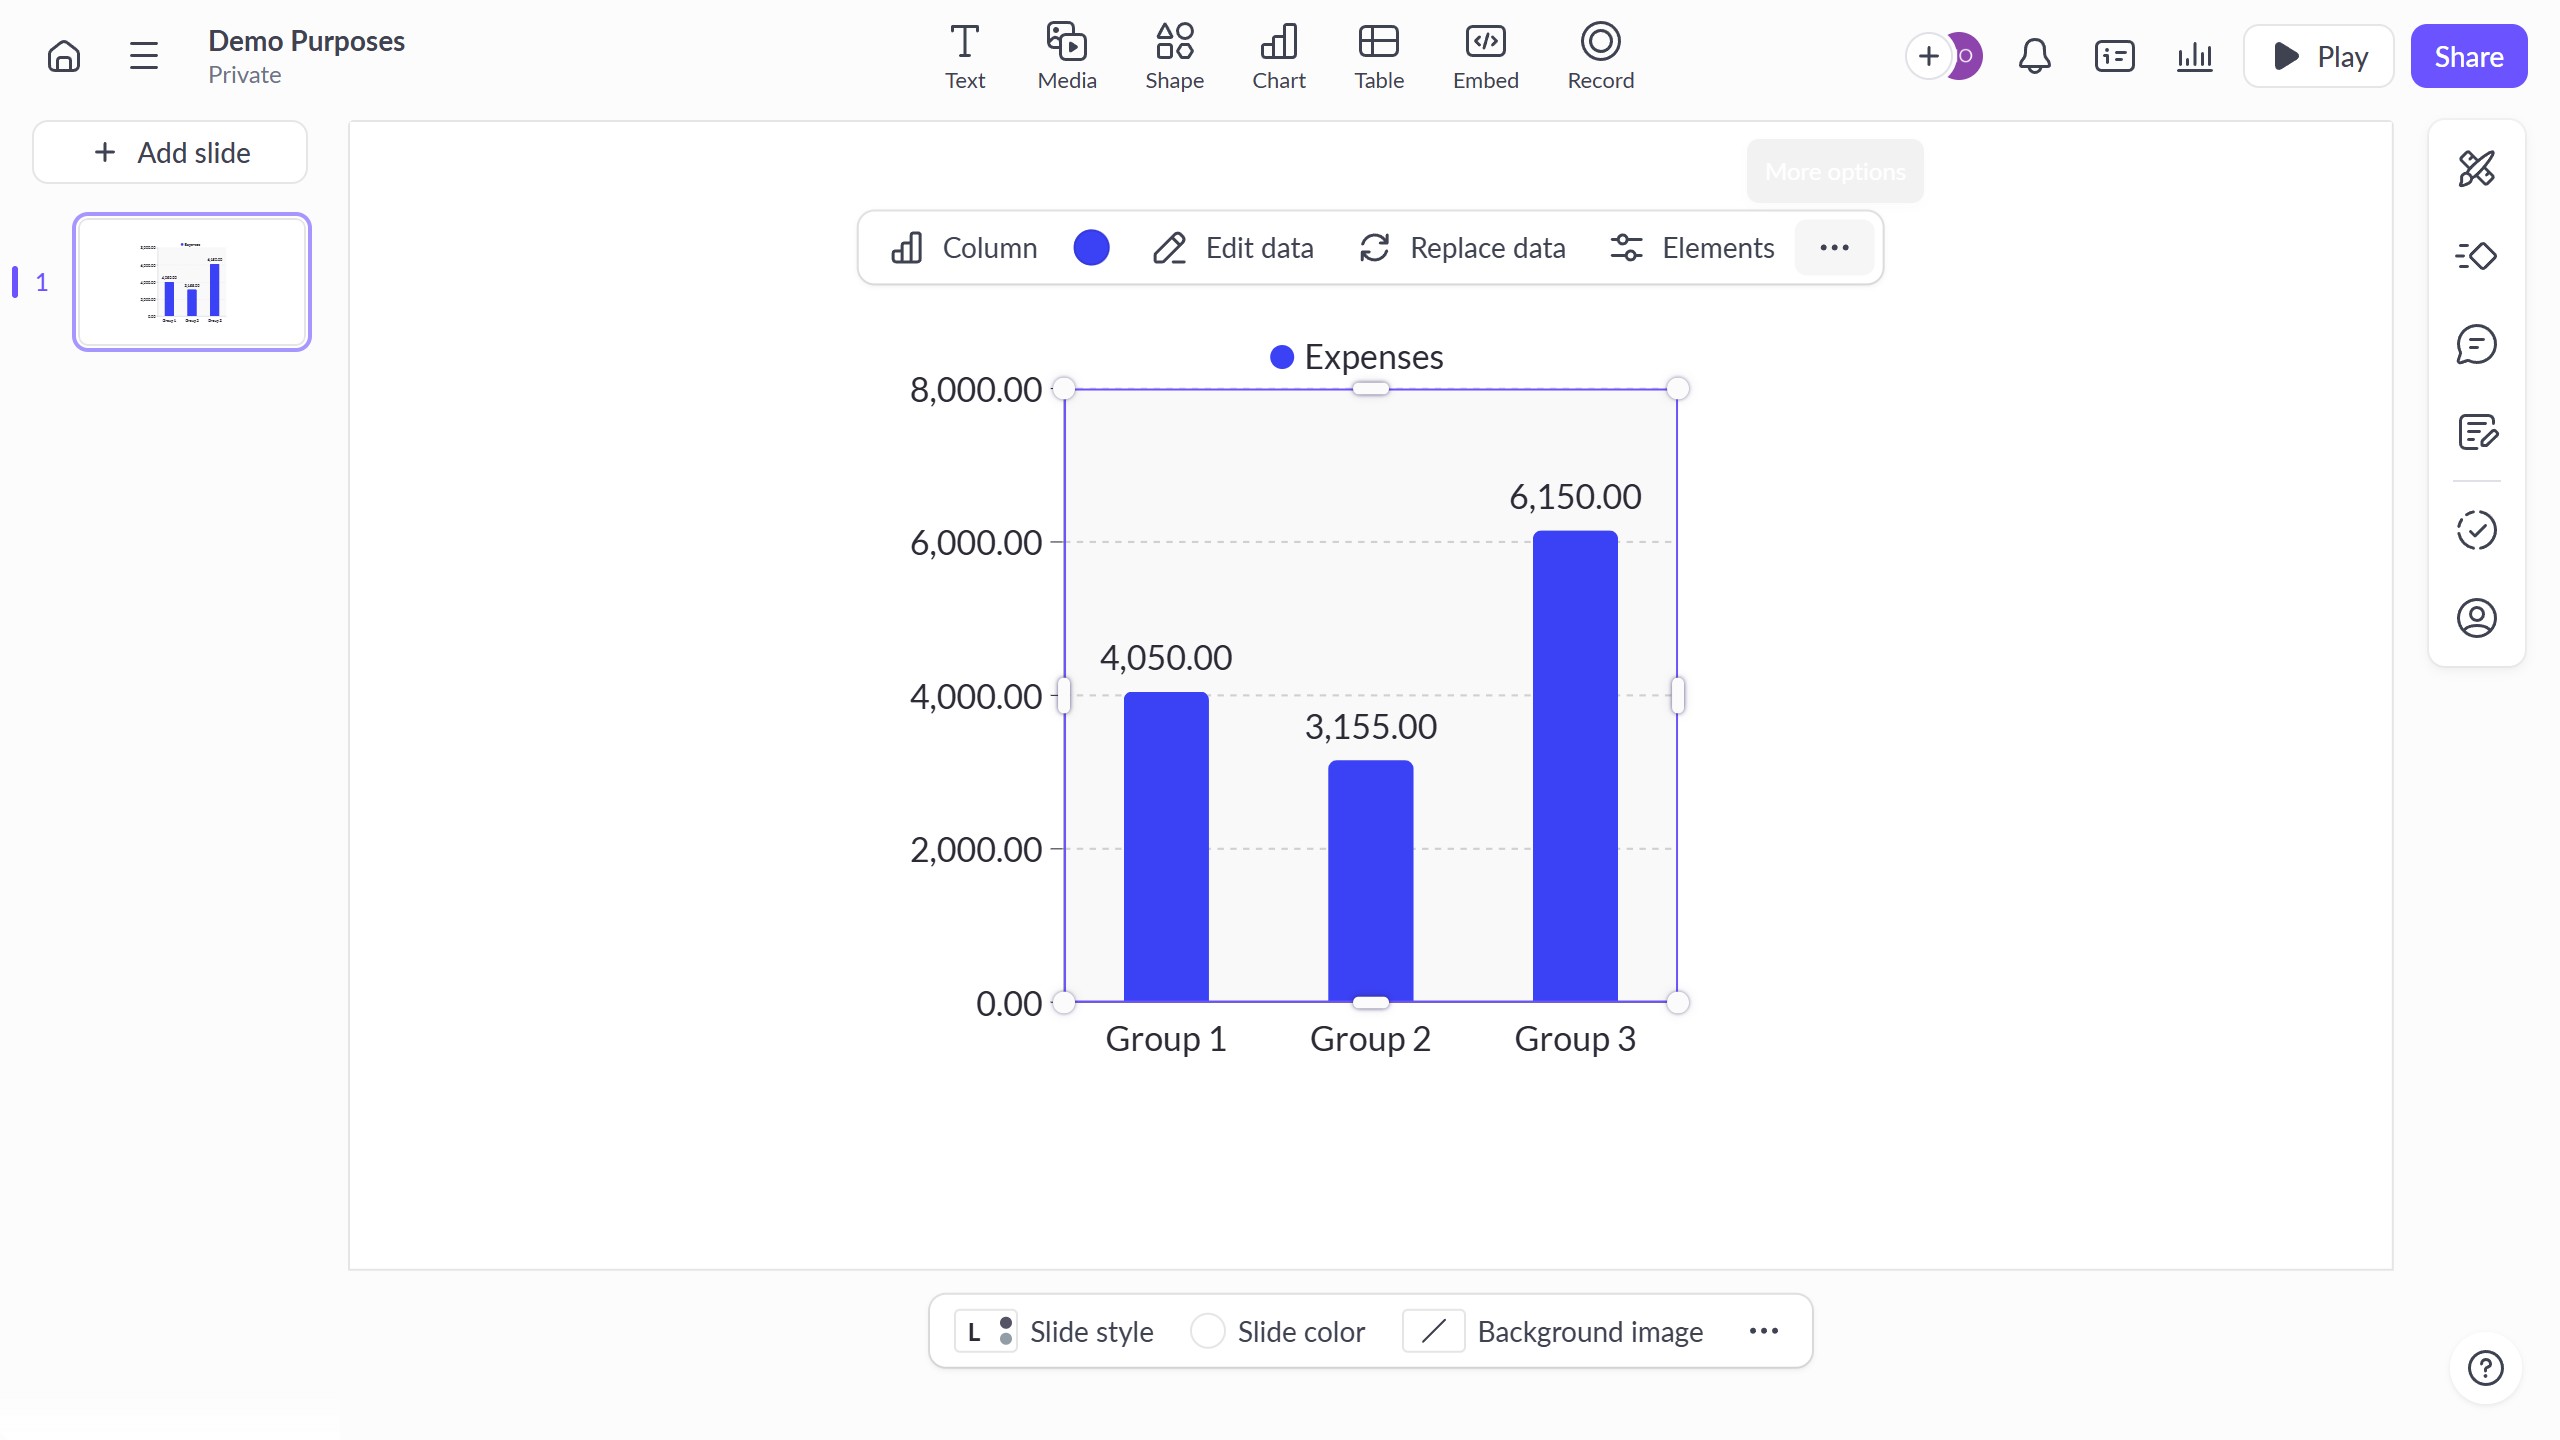The image size is (2560, 1440).
Task: Open the Shape insert tool
Action: pos(1174,56)
